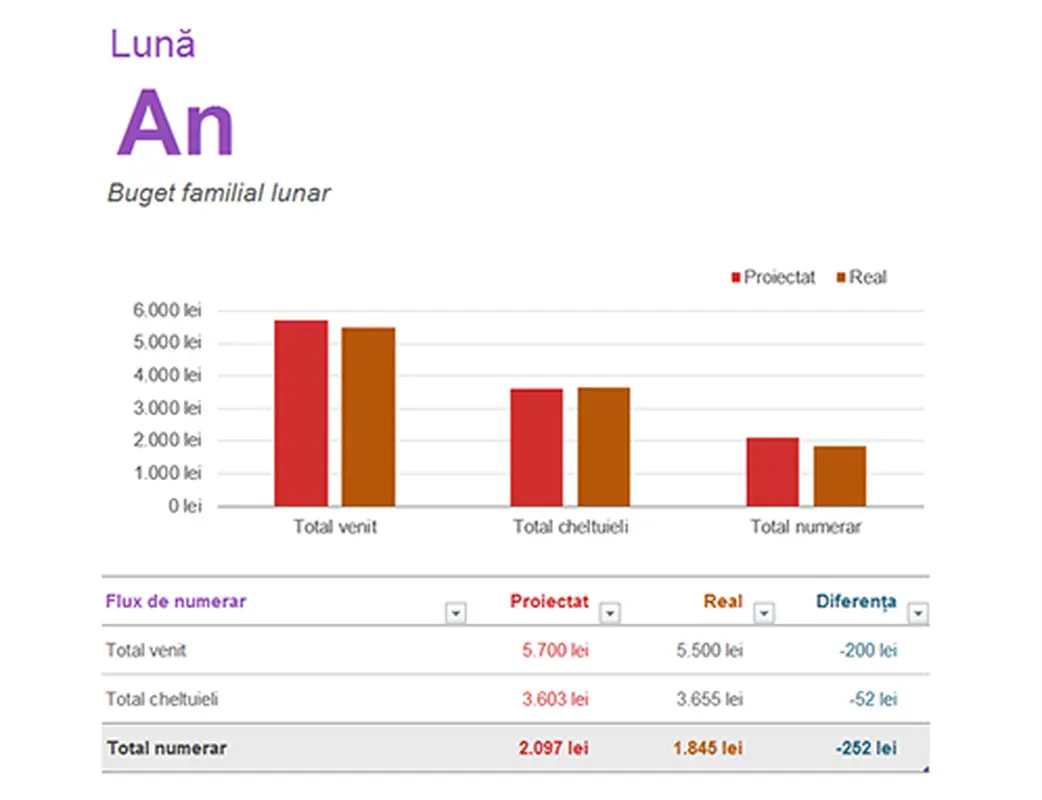Select the Buget familial lunar subtitle
The image size is (1042, 800).
pos(218,193)
